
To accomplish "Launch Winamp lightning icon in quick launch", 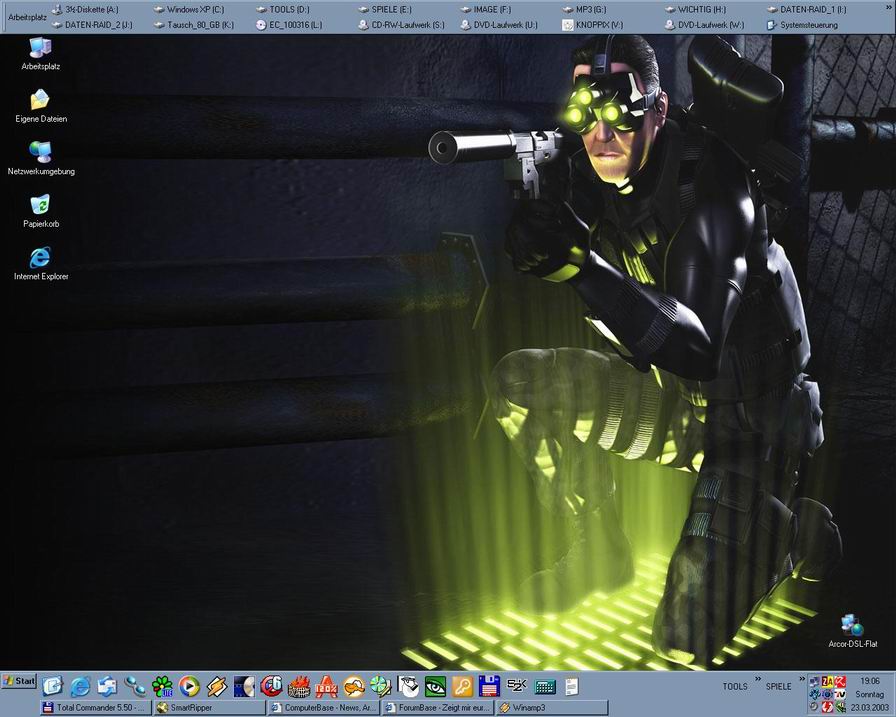I will 217,686.
